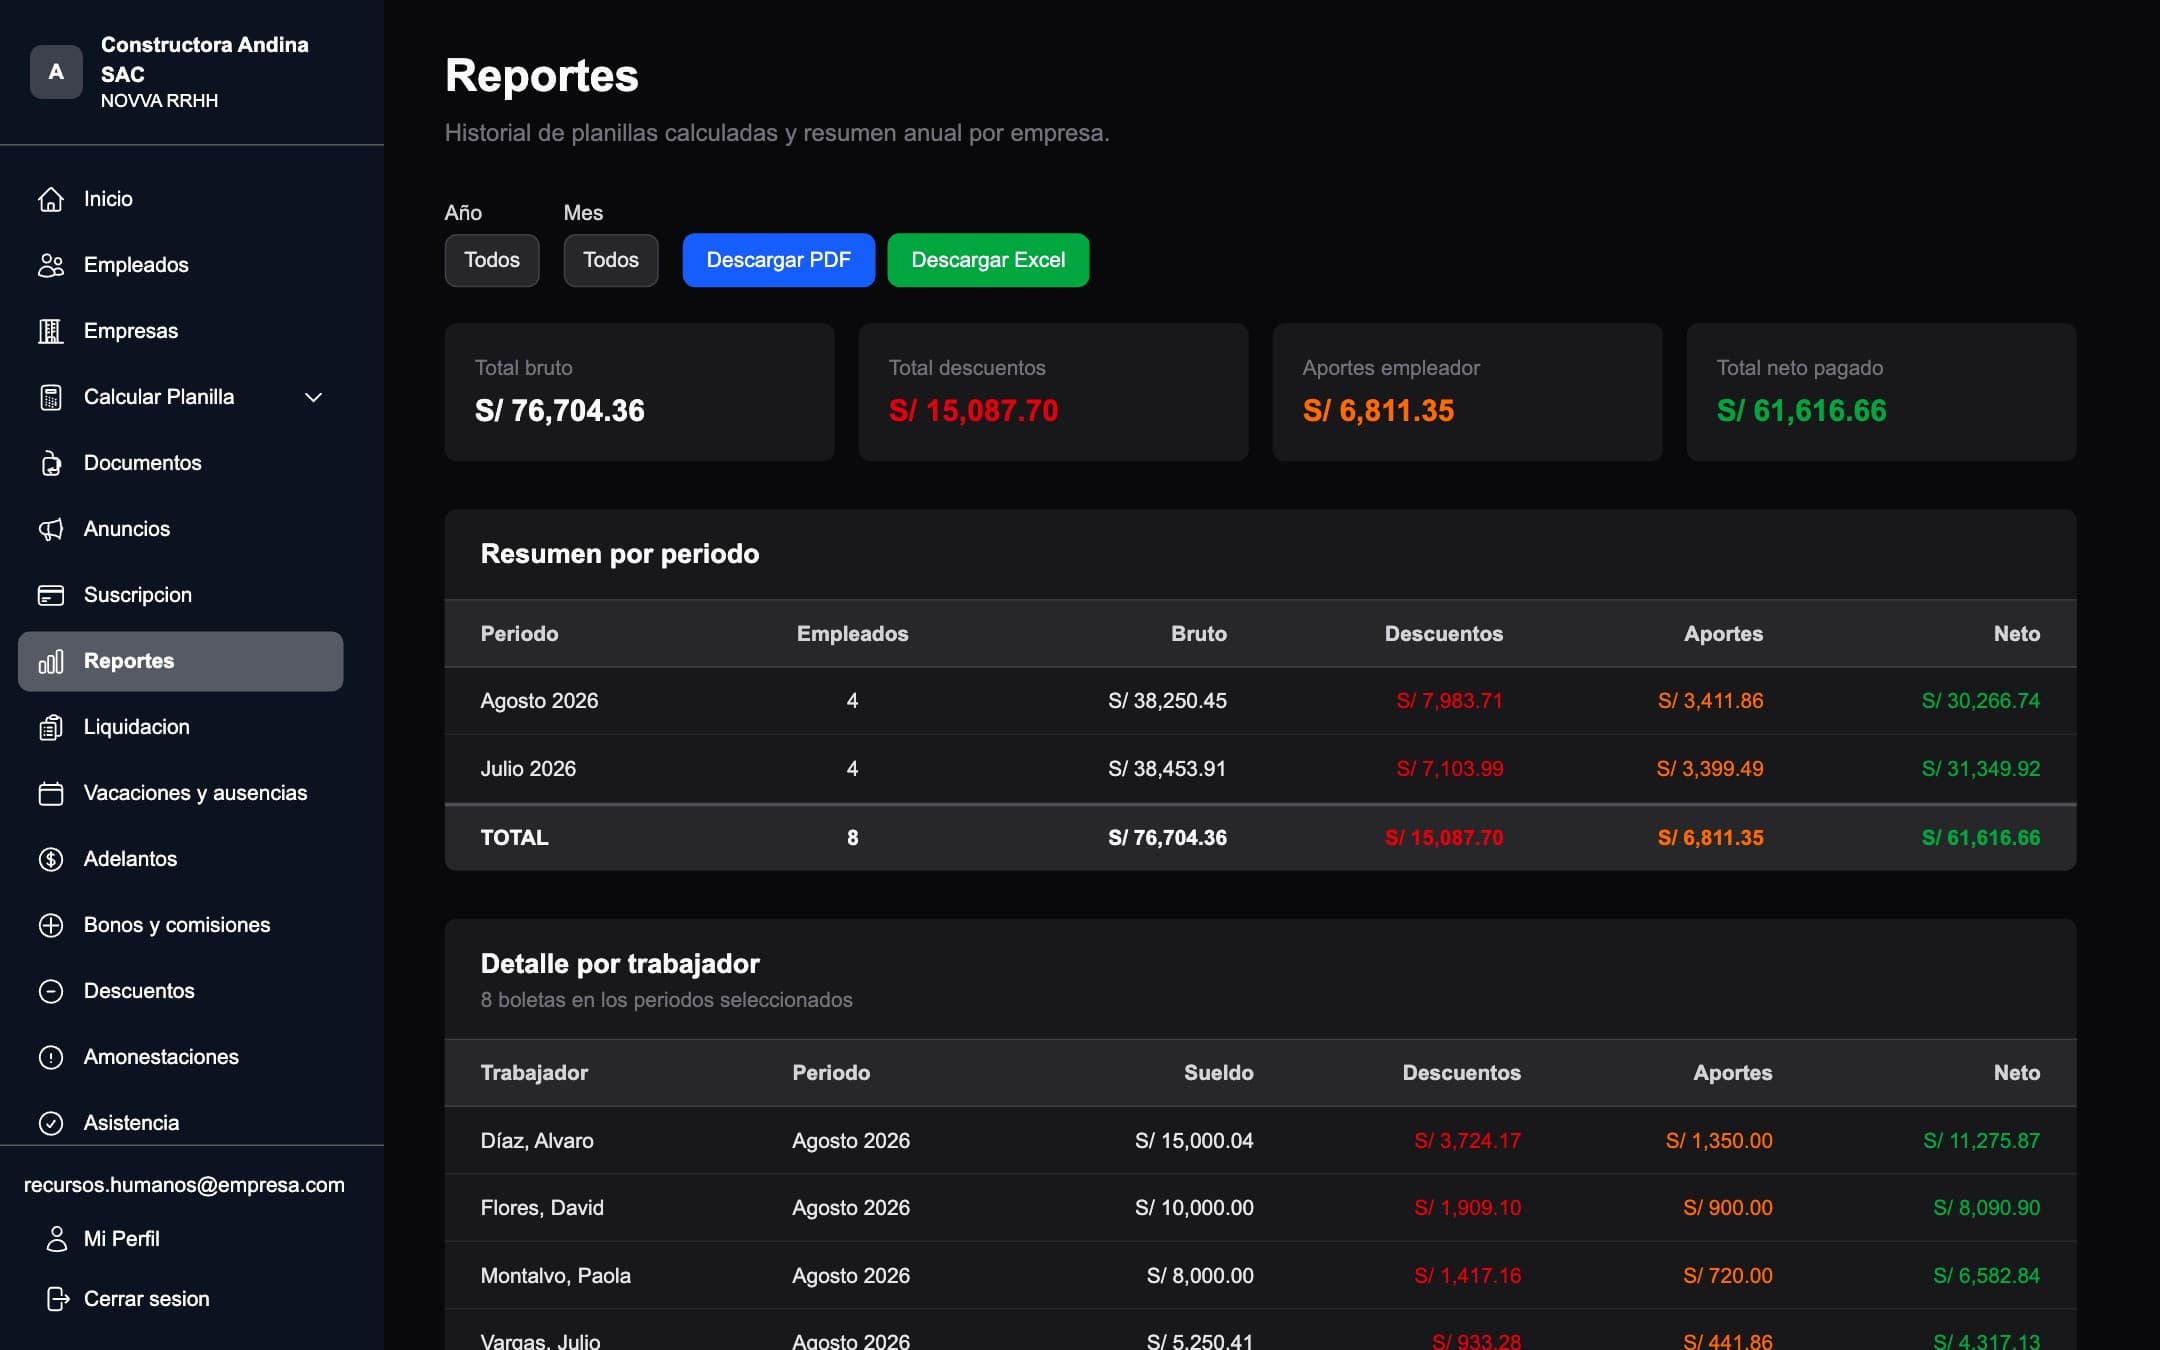Select the Agosto 2026 period cell
The image size is (2160, 1350).
click(x=539, y=701)
